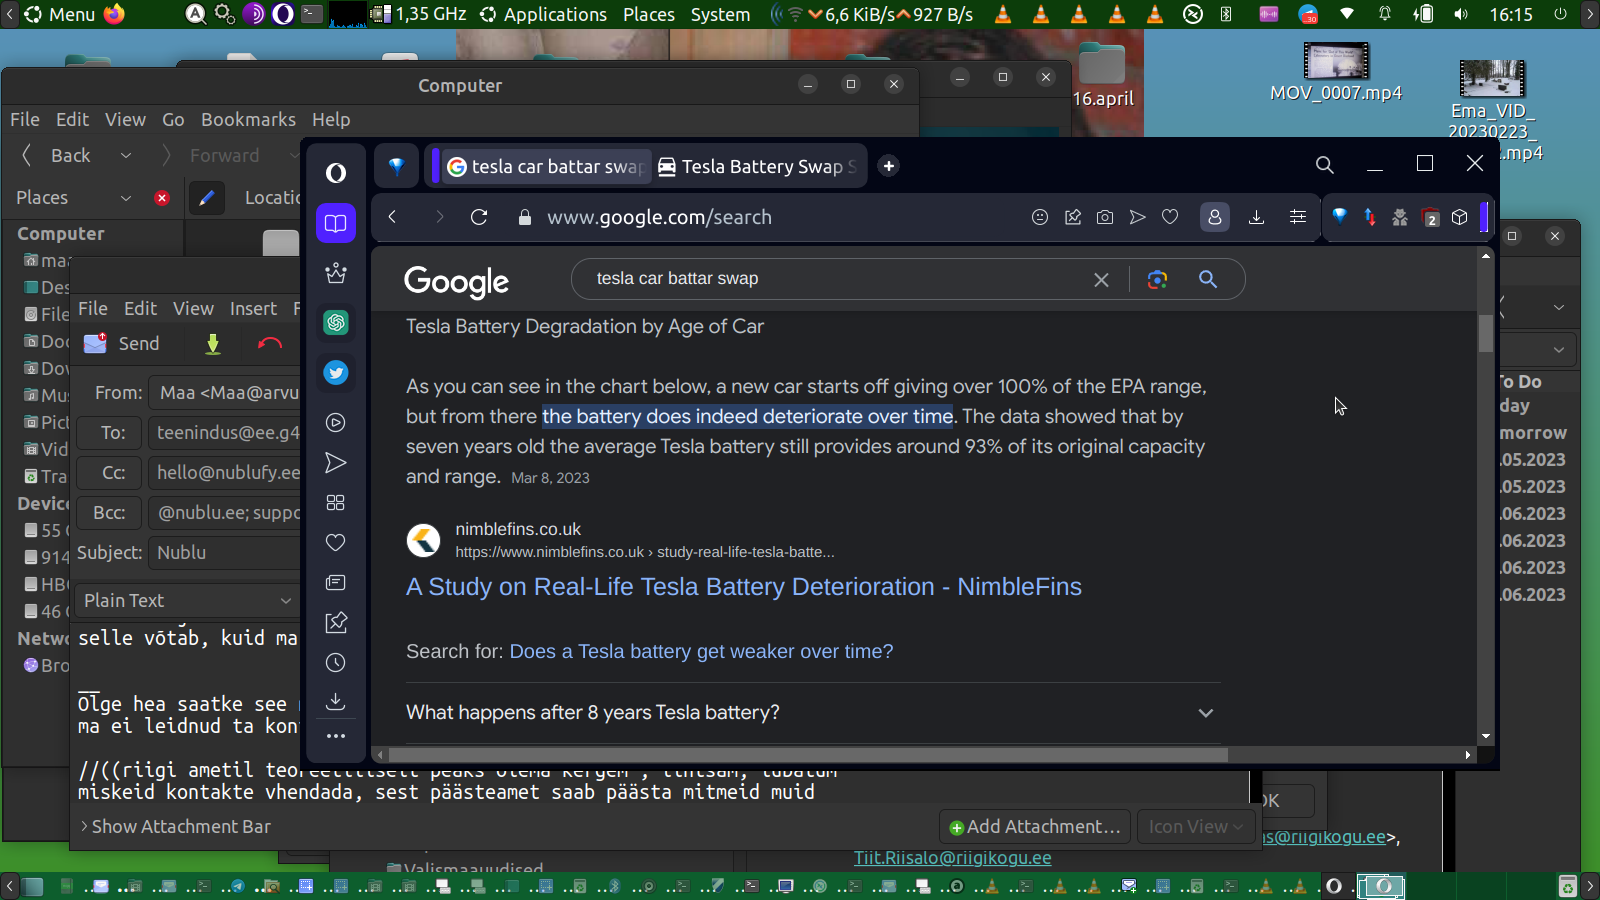The image size is (1600, 900).
Task: Click the snapshot camera icon in address bar
Action: tap(1105, 217)
